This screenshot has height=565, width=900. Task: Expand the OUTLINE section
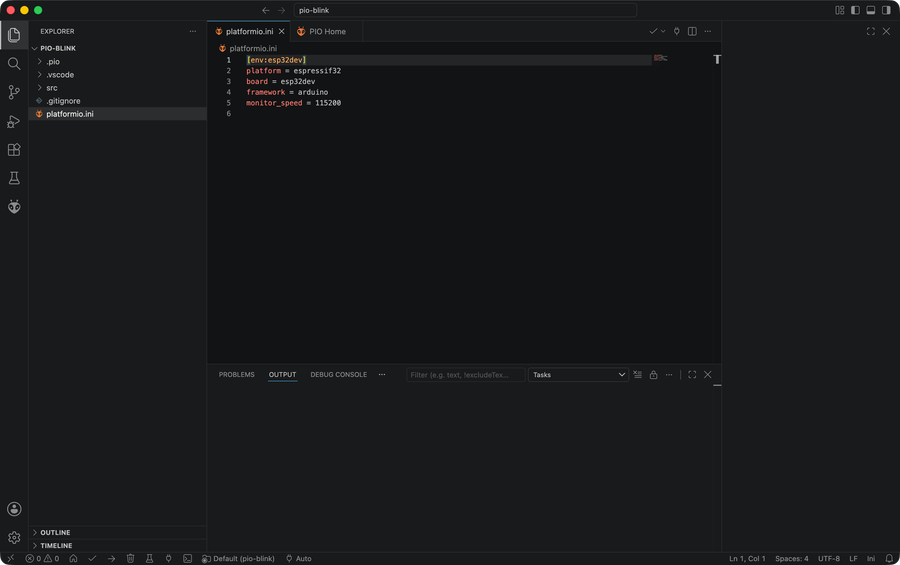pyautogui.click(x=118, y=532)
